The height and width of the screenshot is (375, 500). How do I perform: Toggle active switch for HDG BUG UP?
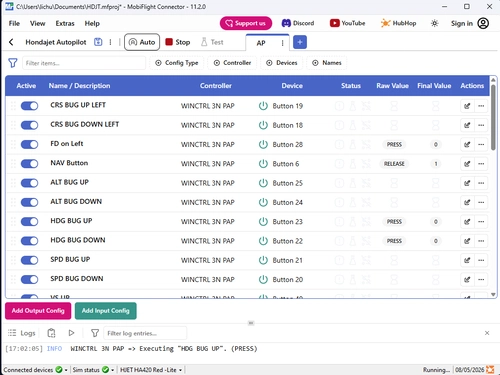29,222
